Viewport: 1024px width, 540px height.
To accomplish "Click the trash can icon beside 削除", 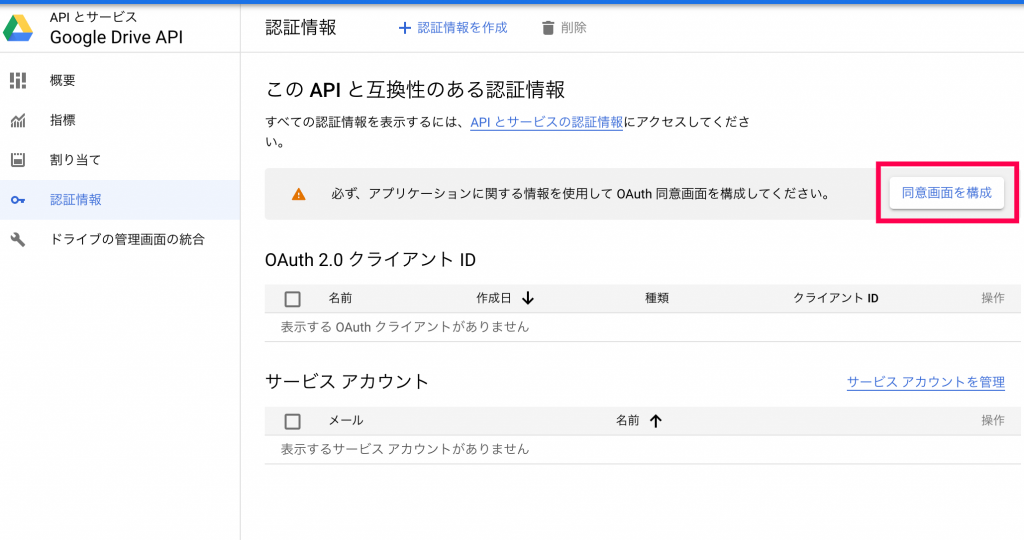I will point(548,28).
